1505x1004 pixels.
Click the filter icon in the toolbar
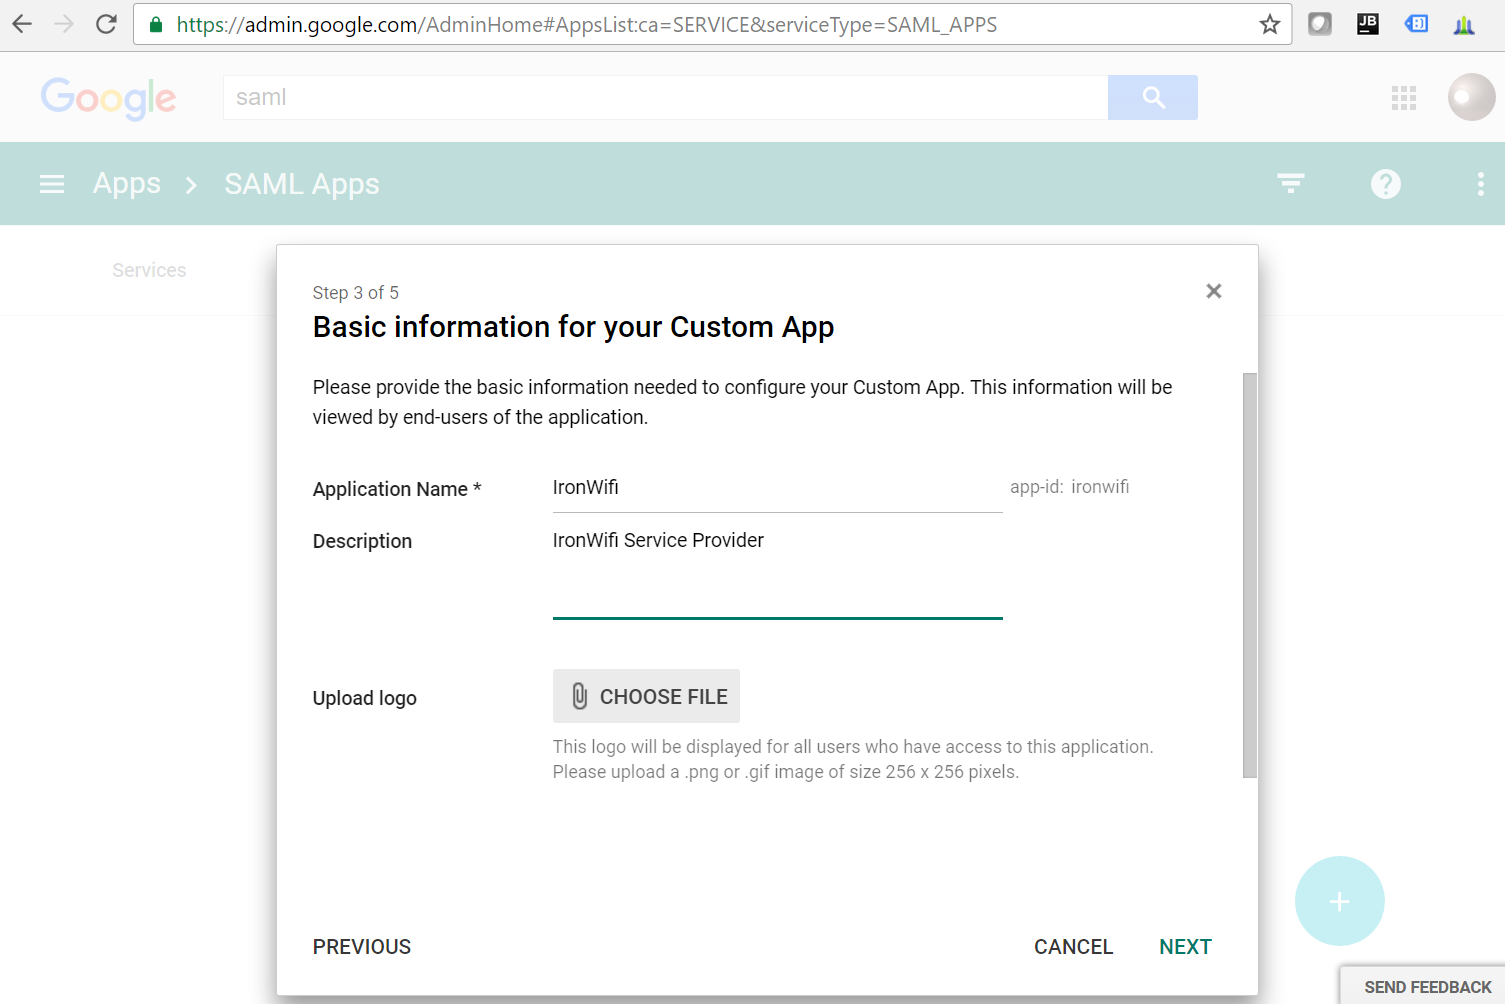pyautogui.click(x=1289, y=183)
